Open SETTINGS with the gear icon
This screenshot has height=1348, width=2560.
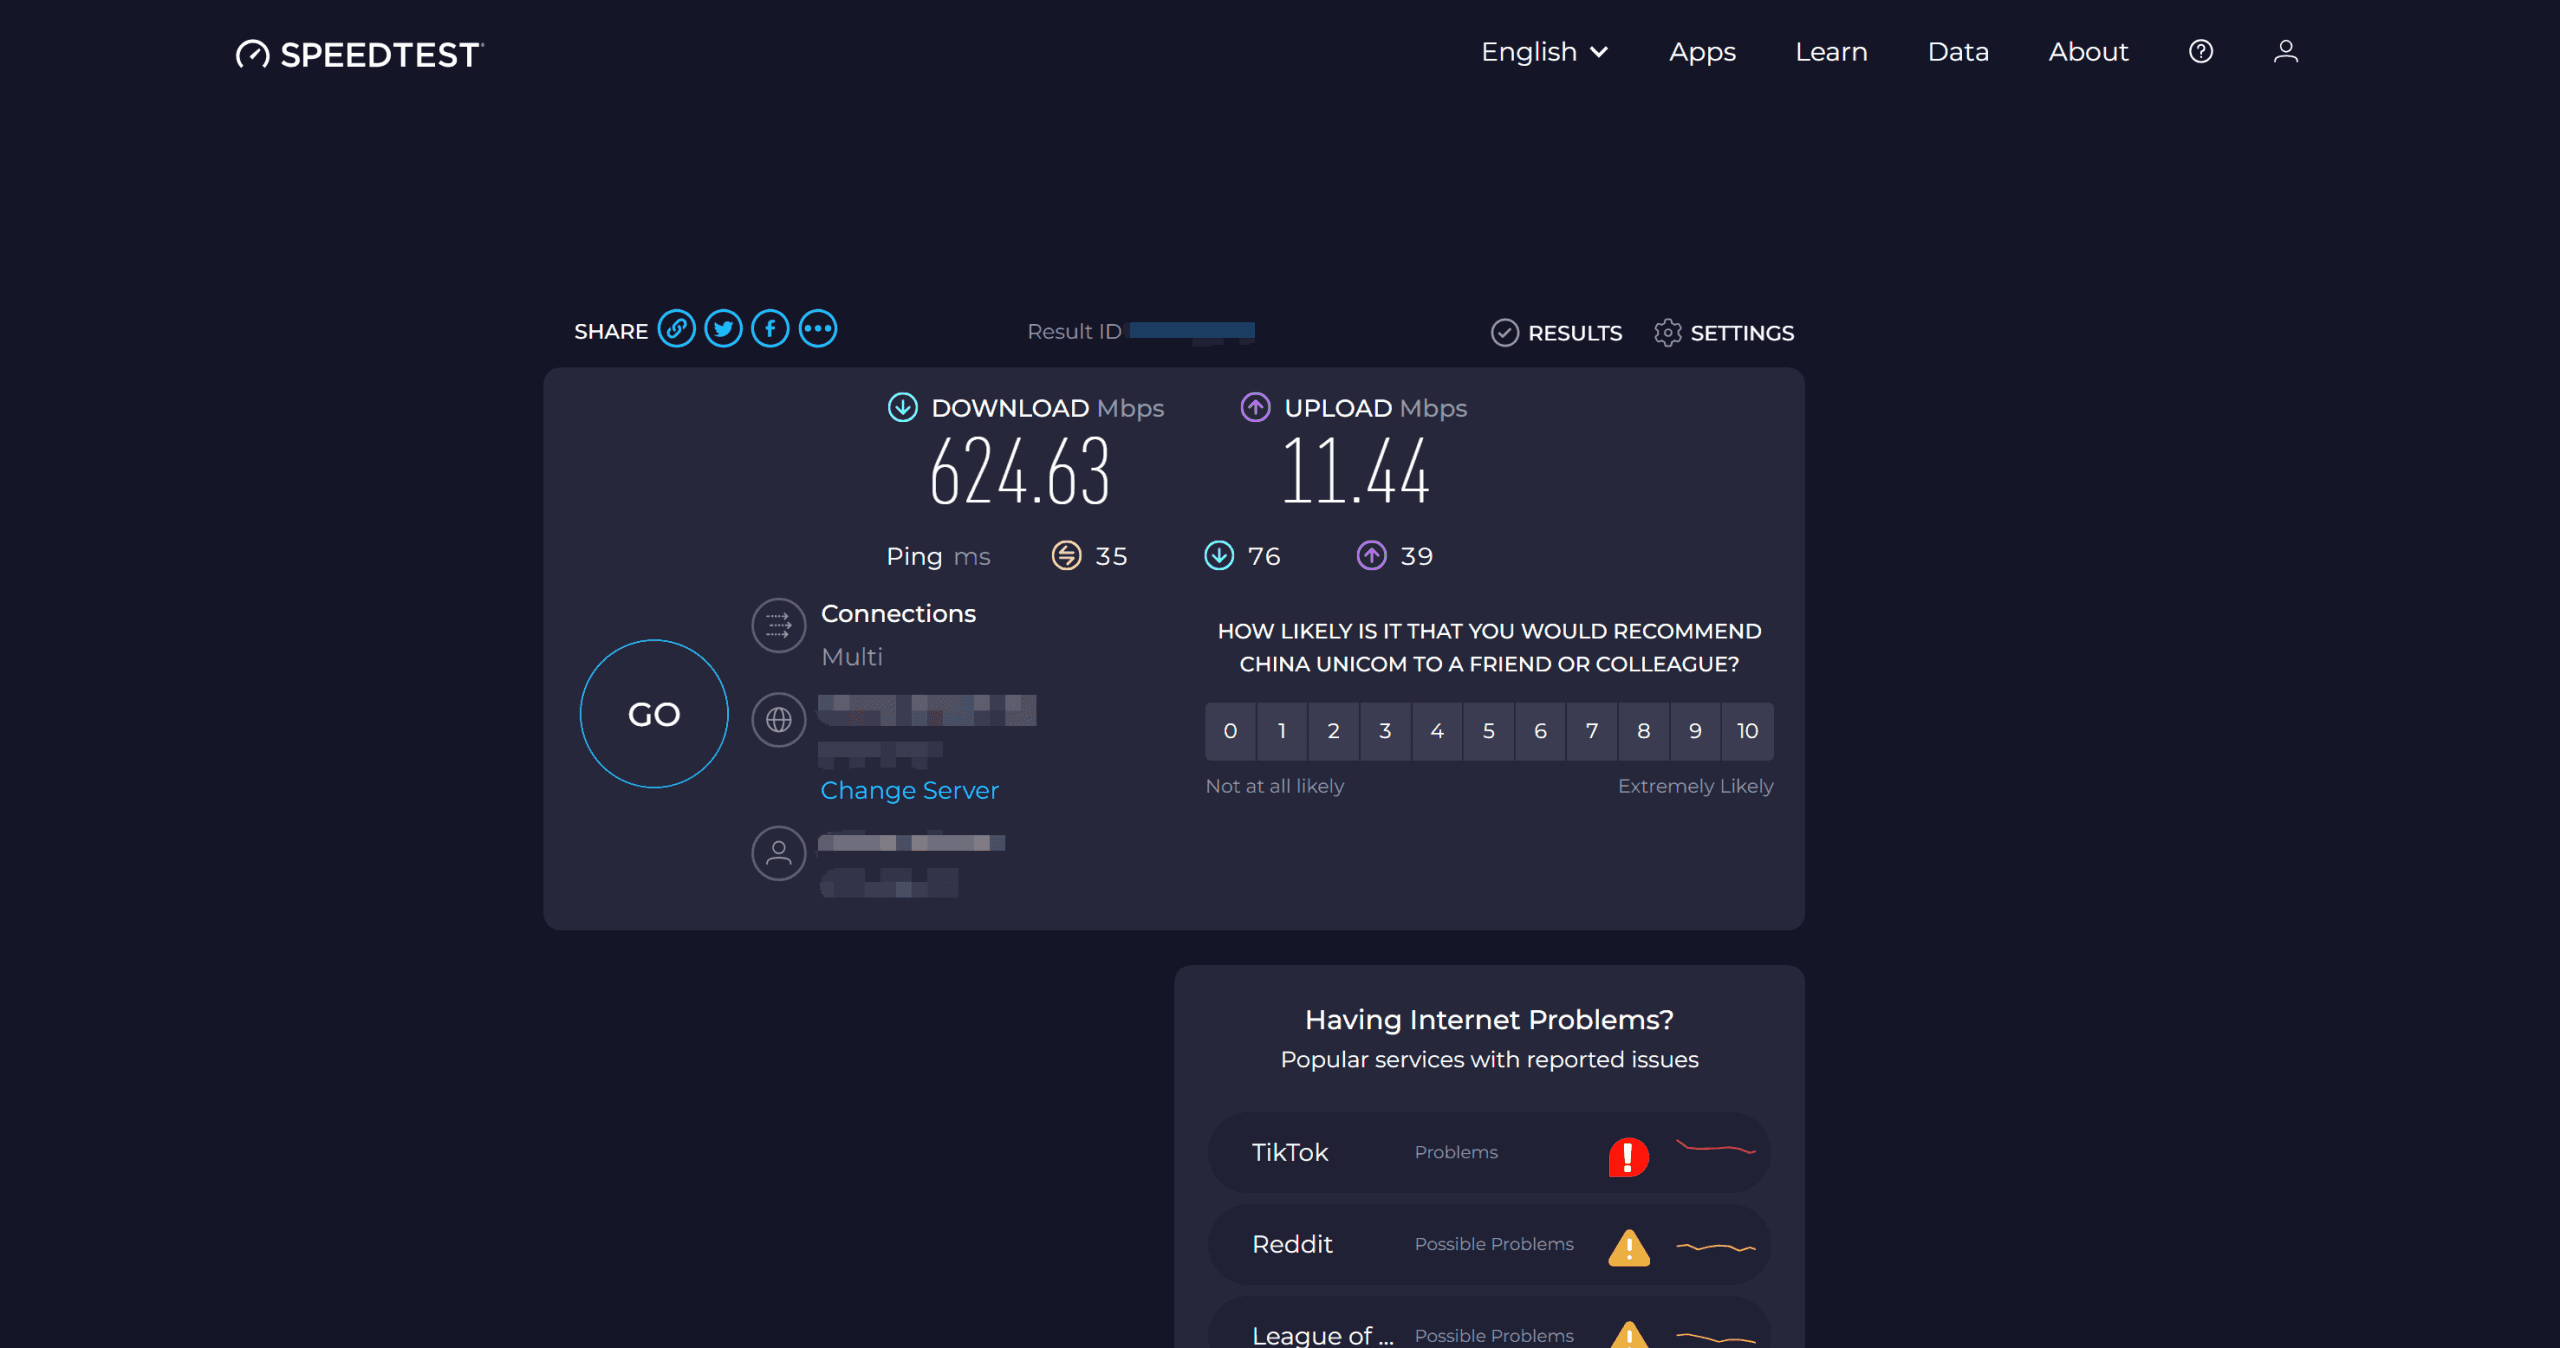(1724, 333)
